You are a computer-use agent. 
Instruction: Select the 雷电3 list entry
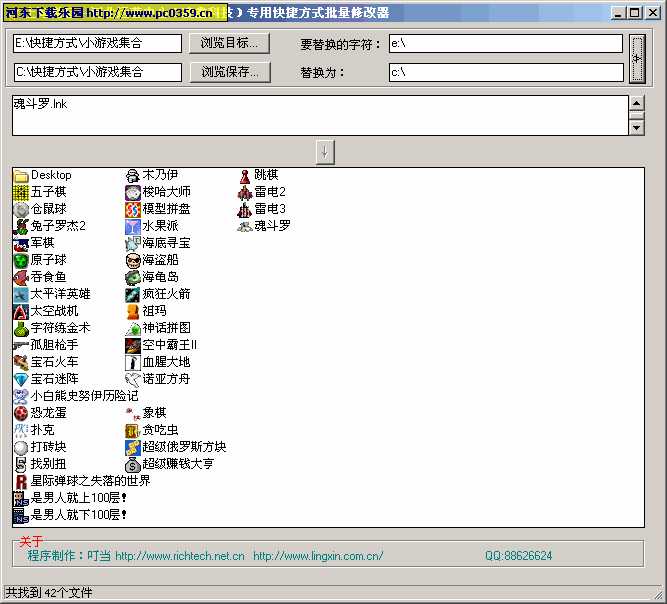point(262,209)
